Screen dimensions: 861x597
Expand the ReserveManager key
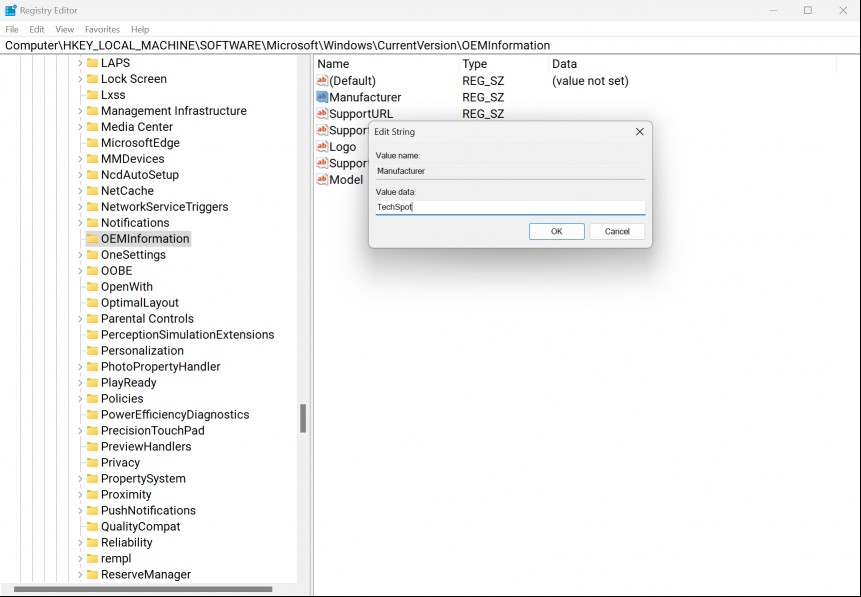point(80,574)
